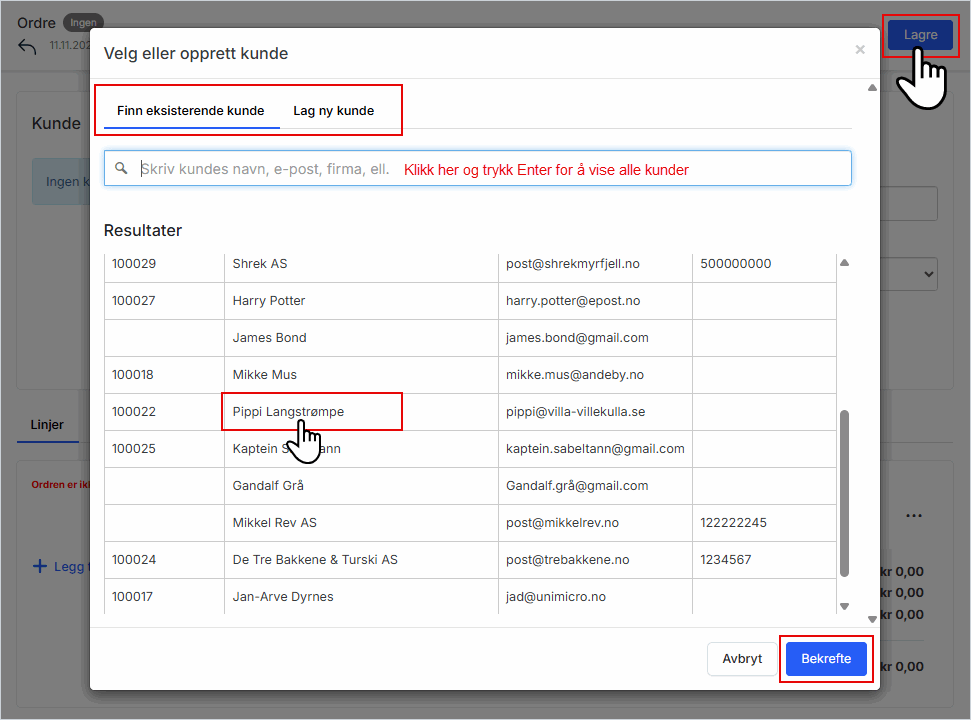Viewport: 971px width, 720px height.
Task: Focus the customer search input field
Action: point(265,169)
